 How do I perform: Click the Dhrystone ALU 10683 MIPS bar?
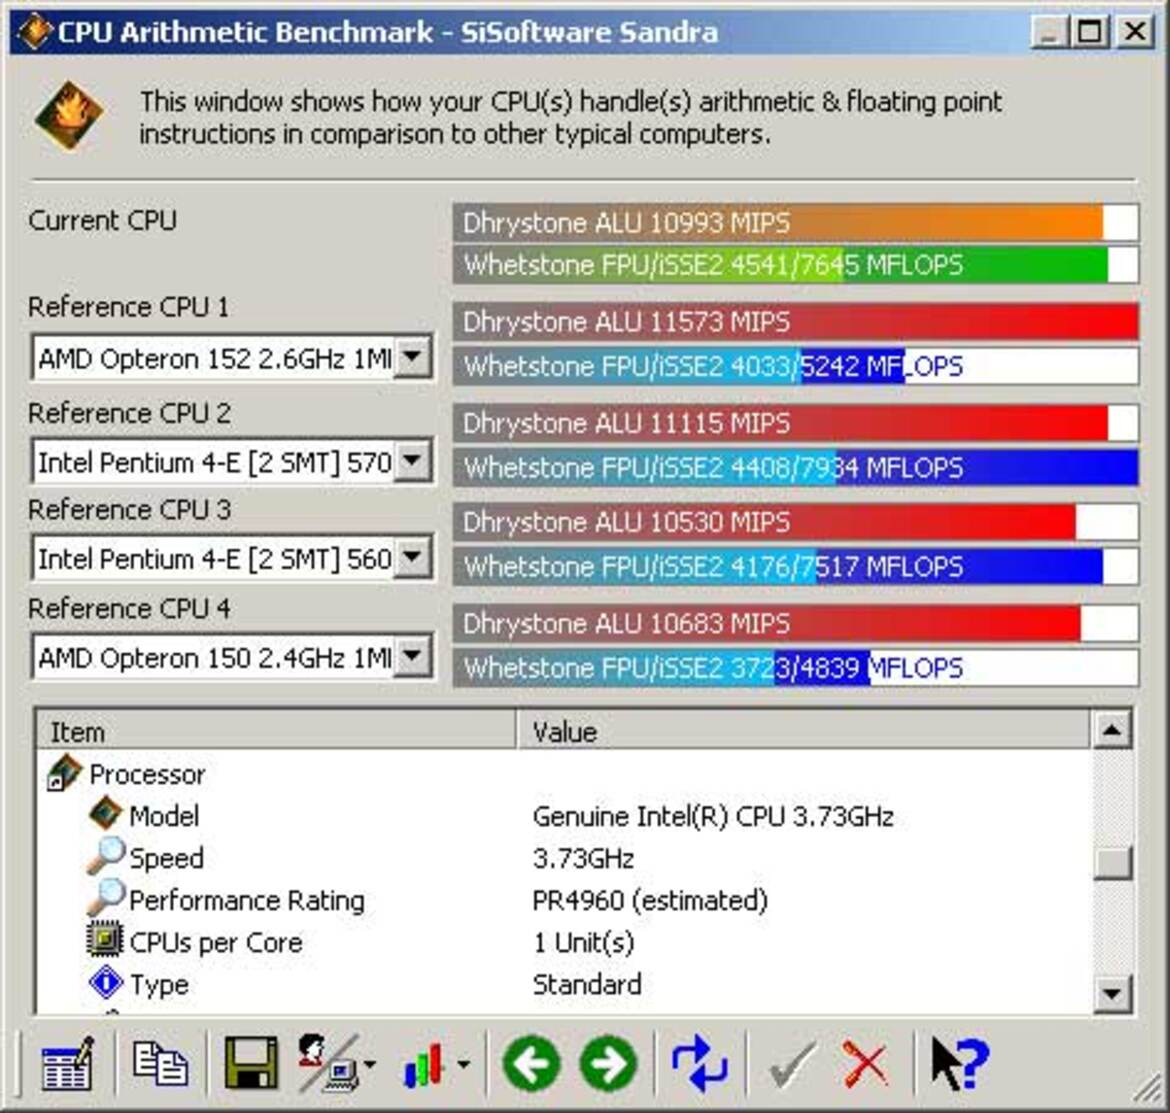(795, 623)
